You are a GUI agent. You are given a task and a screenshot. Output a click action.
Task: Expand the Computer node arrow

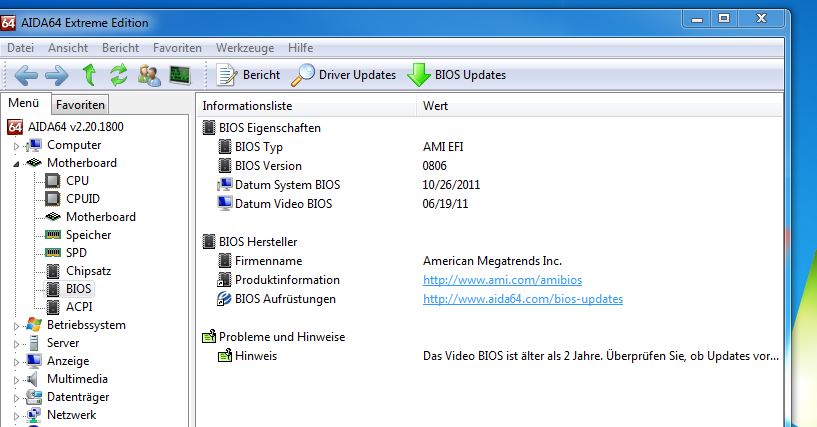(x=16, y=146)
